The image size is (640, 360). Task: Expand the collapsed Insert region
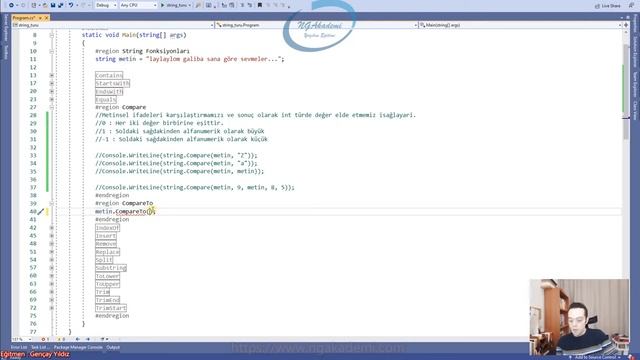[x=51, y=236]
